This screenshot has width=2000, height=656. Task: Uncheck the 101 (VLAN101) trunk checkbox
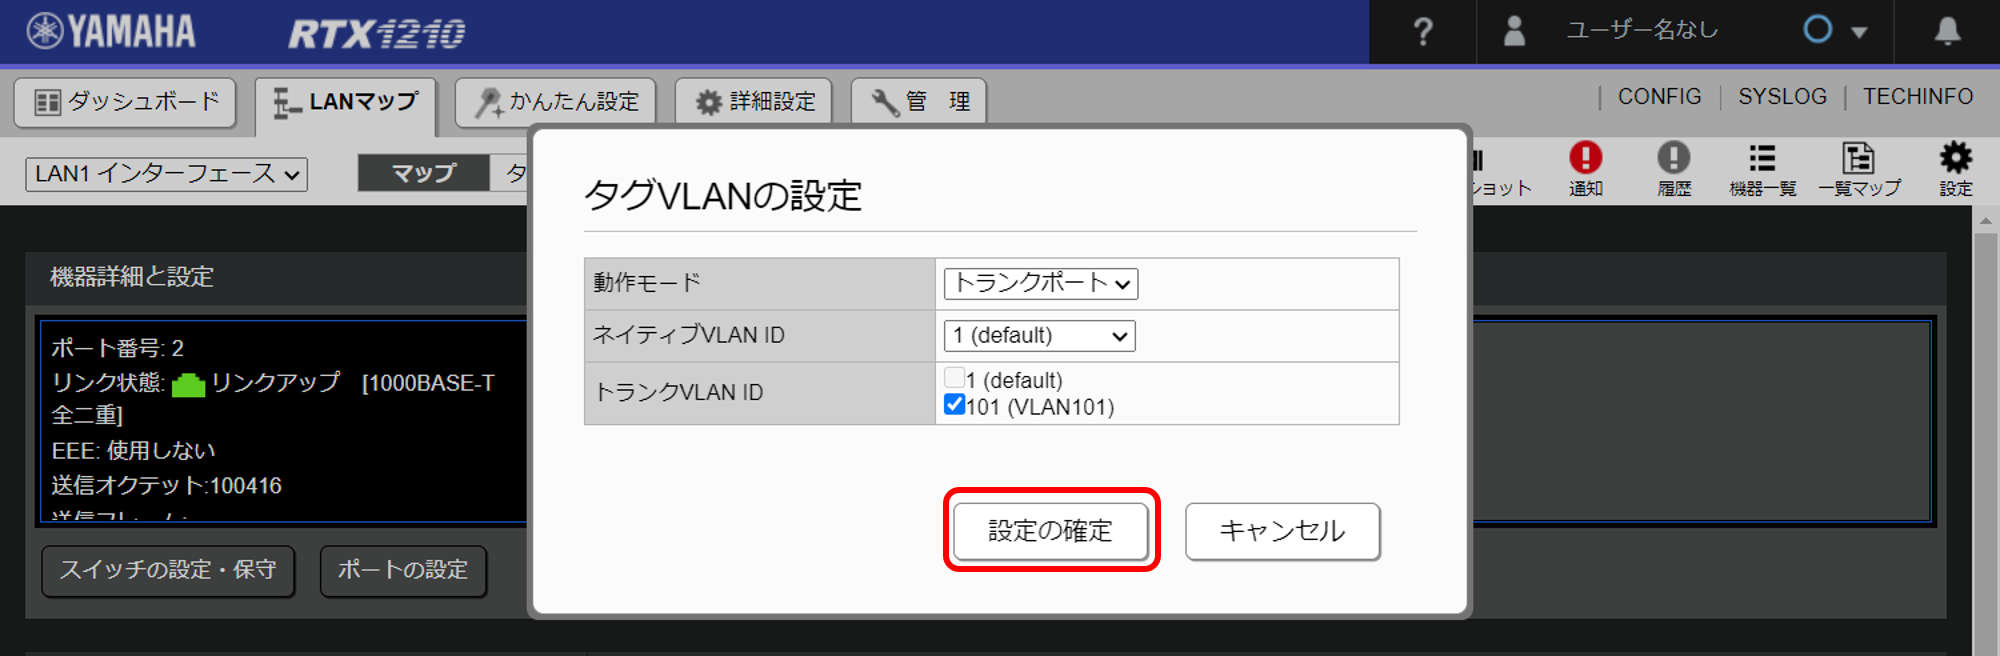pos(954,405)
